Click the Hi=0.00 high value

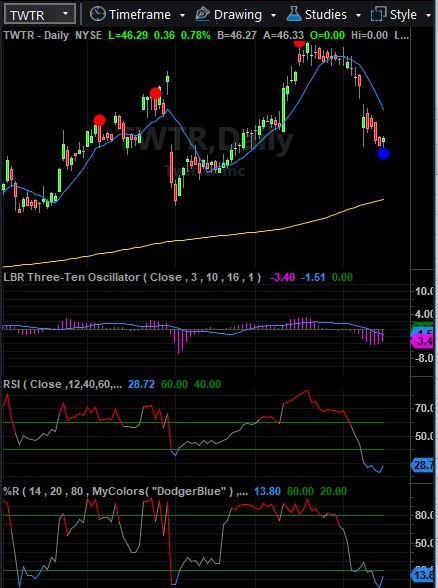point(369,35)
